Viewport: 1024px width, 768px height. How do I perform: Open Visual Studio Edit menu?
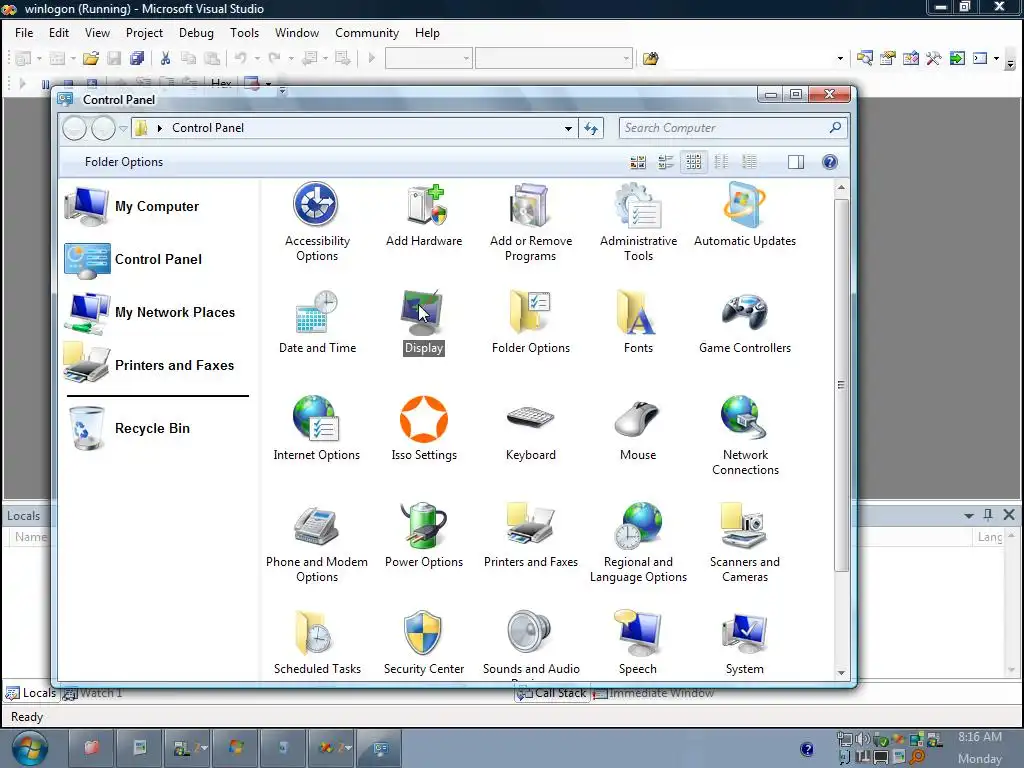pyautogui.click(x=59, y=33)
